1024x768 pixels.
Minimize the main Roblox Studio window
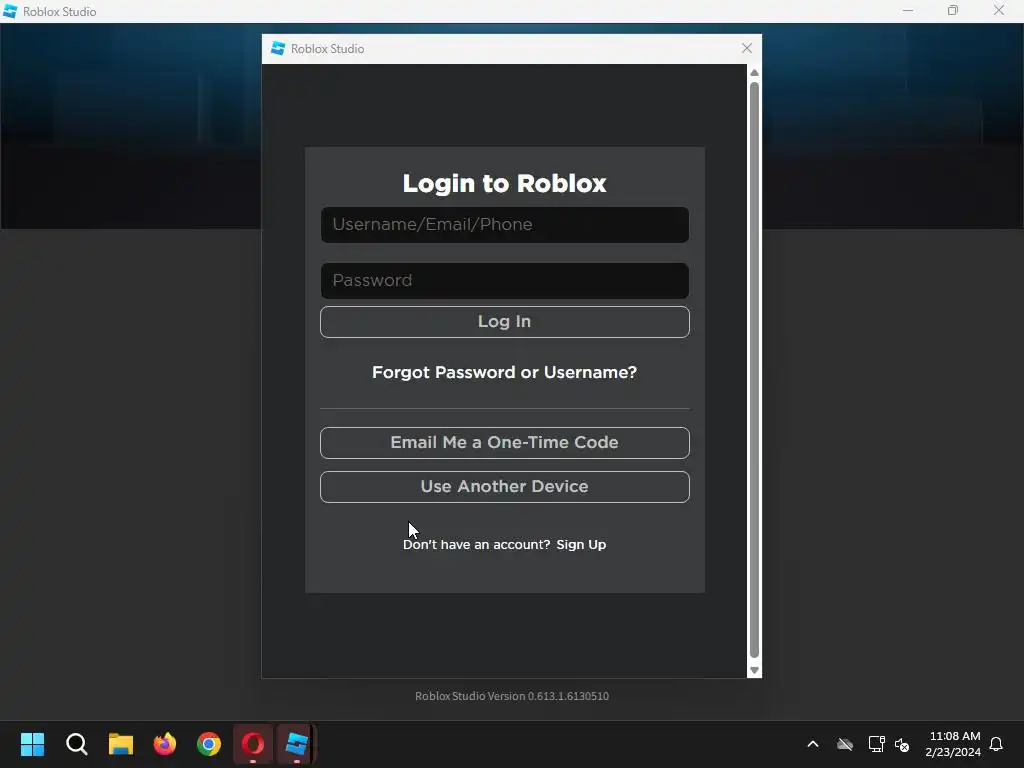pos(908,11)
